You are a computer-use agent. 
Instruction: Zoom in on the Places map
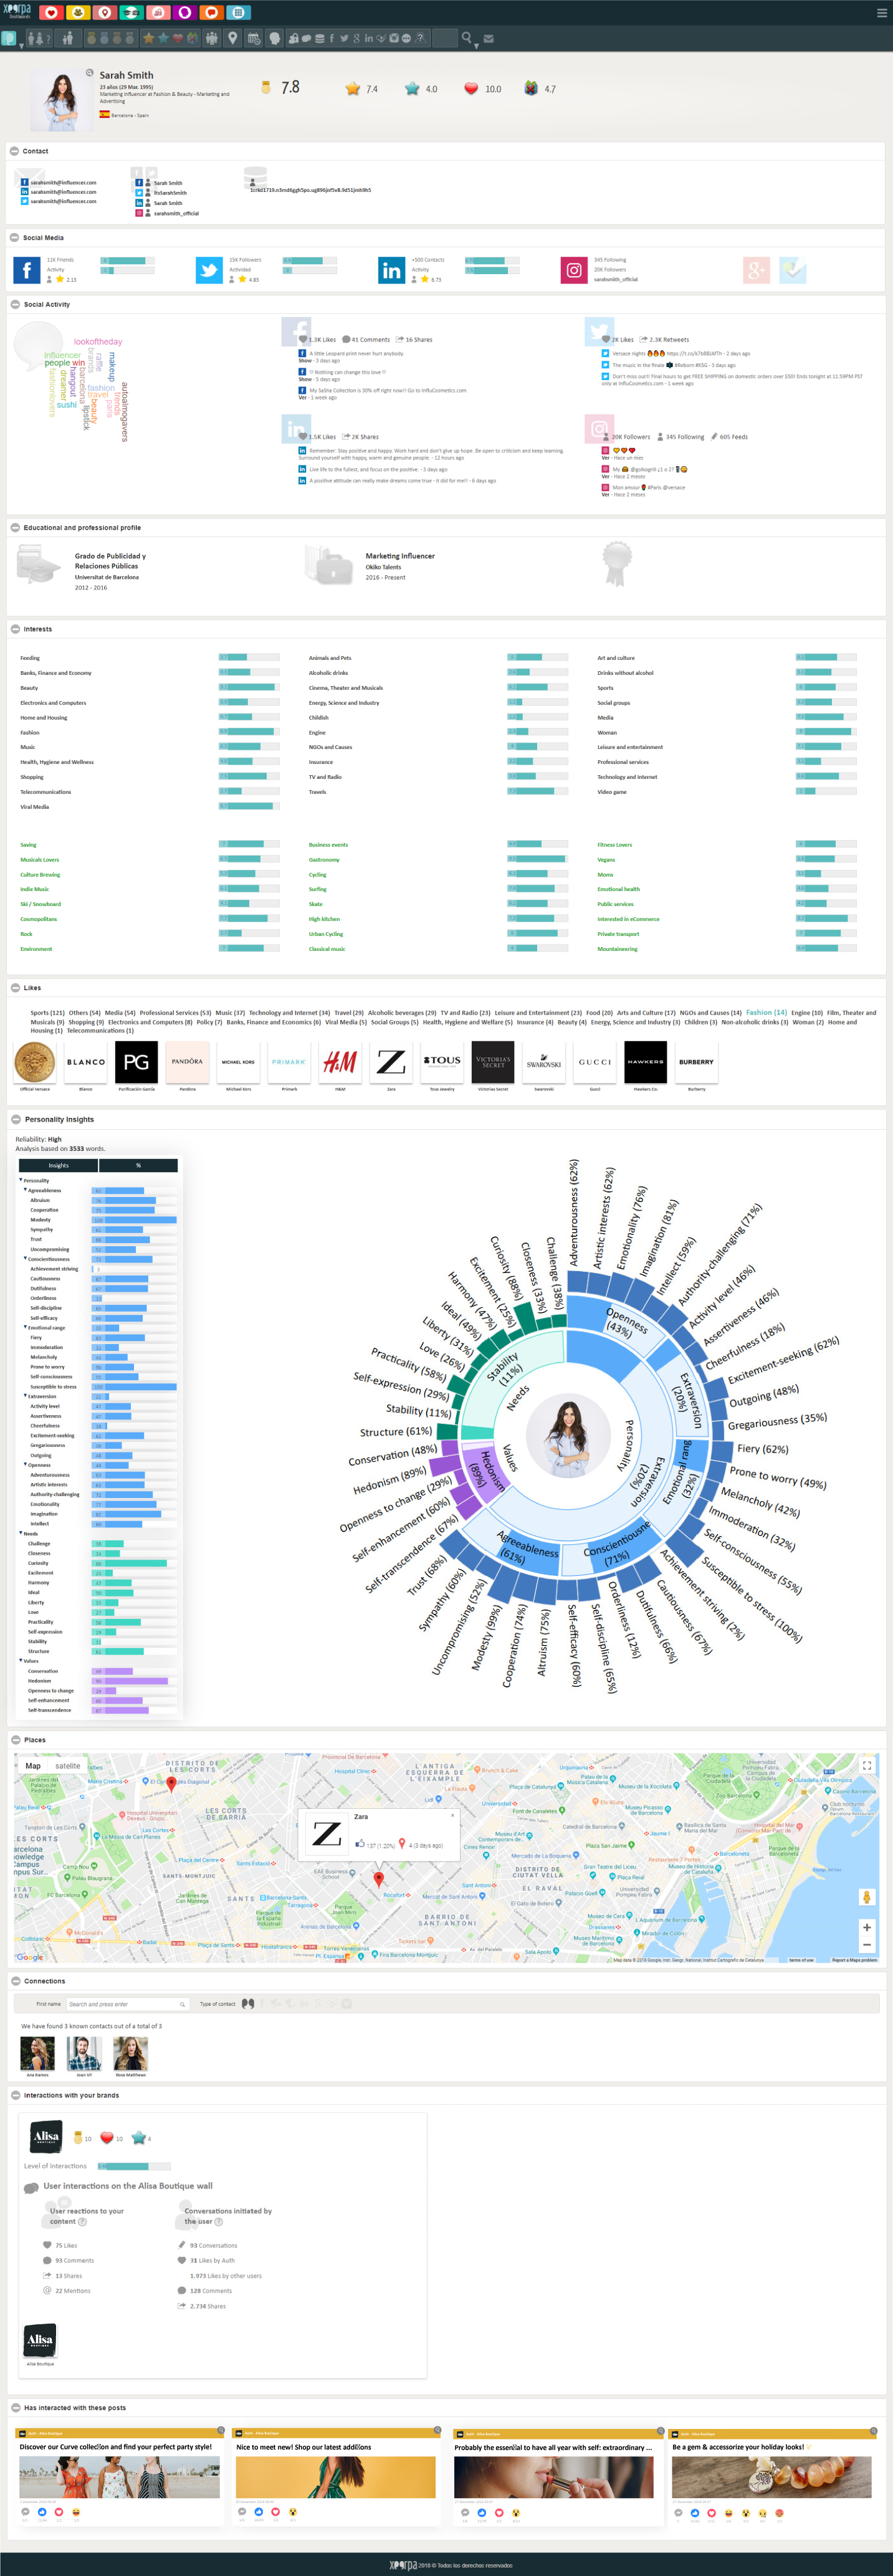click(x=867, y=1927)
